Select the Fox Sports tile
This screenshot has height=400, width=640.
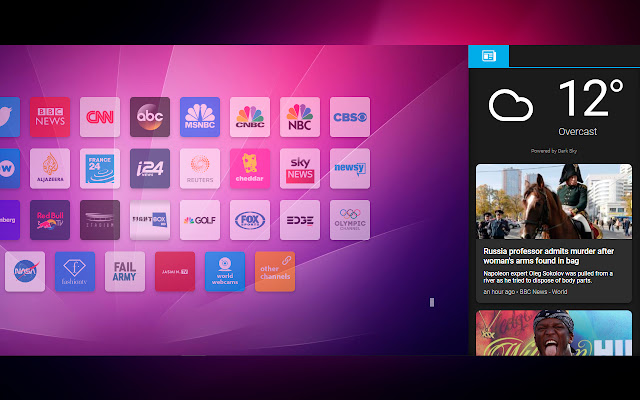[250, 220]
